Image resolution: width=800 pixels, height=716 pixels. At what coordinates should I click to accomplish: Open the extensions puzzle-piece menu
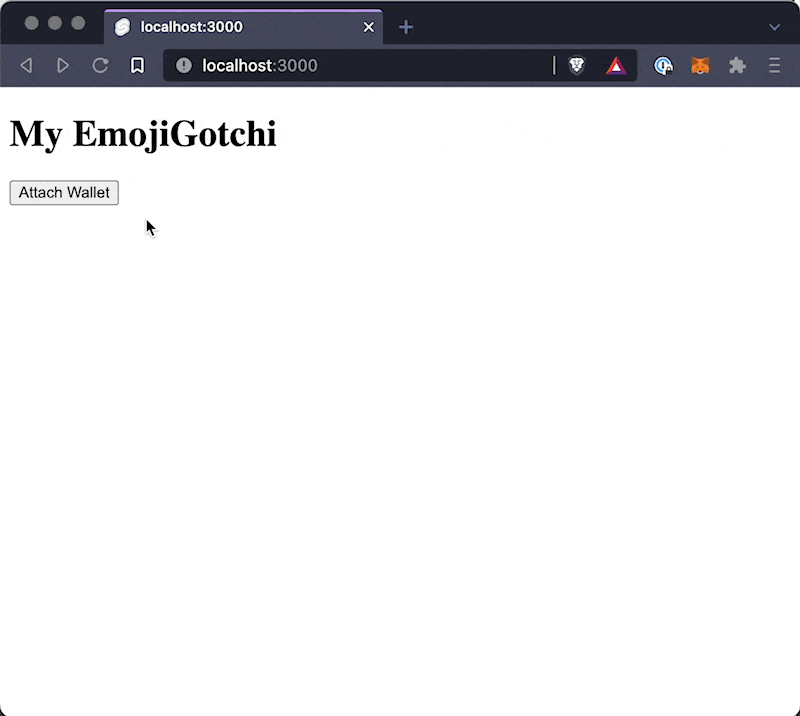click(x=737, y=65)
